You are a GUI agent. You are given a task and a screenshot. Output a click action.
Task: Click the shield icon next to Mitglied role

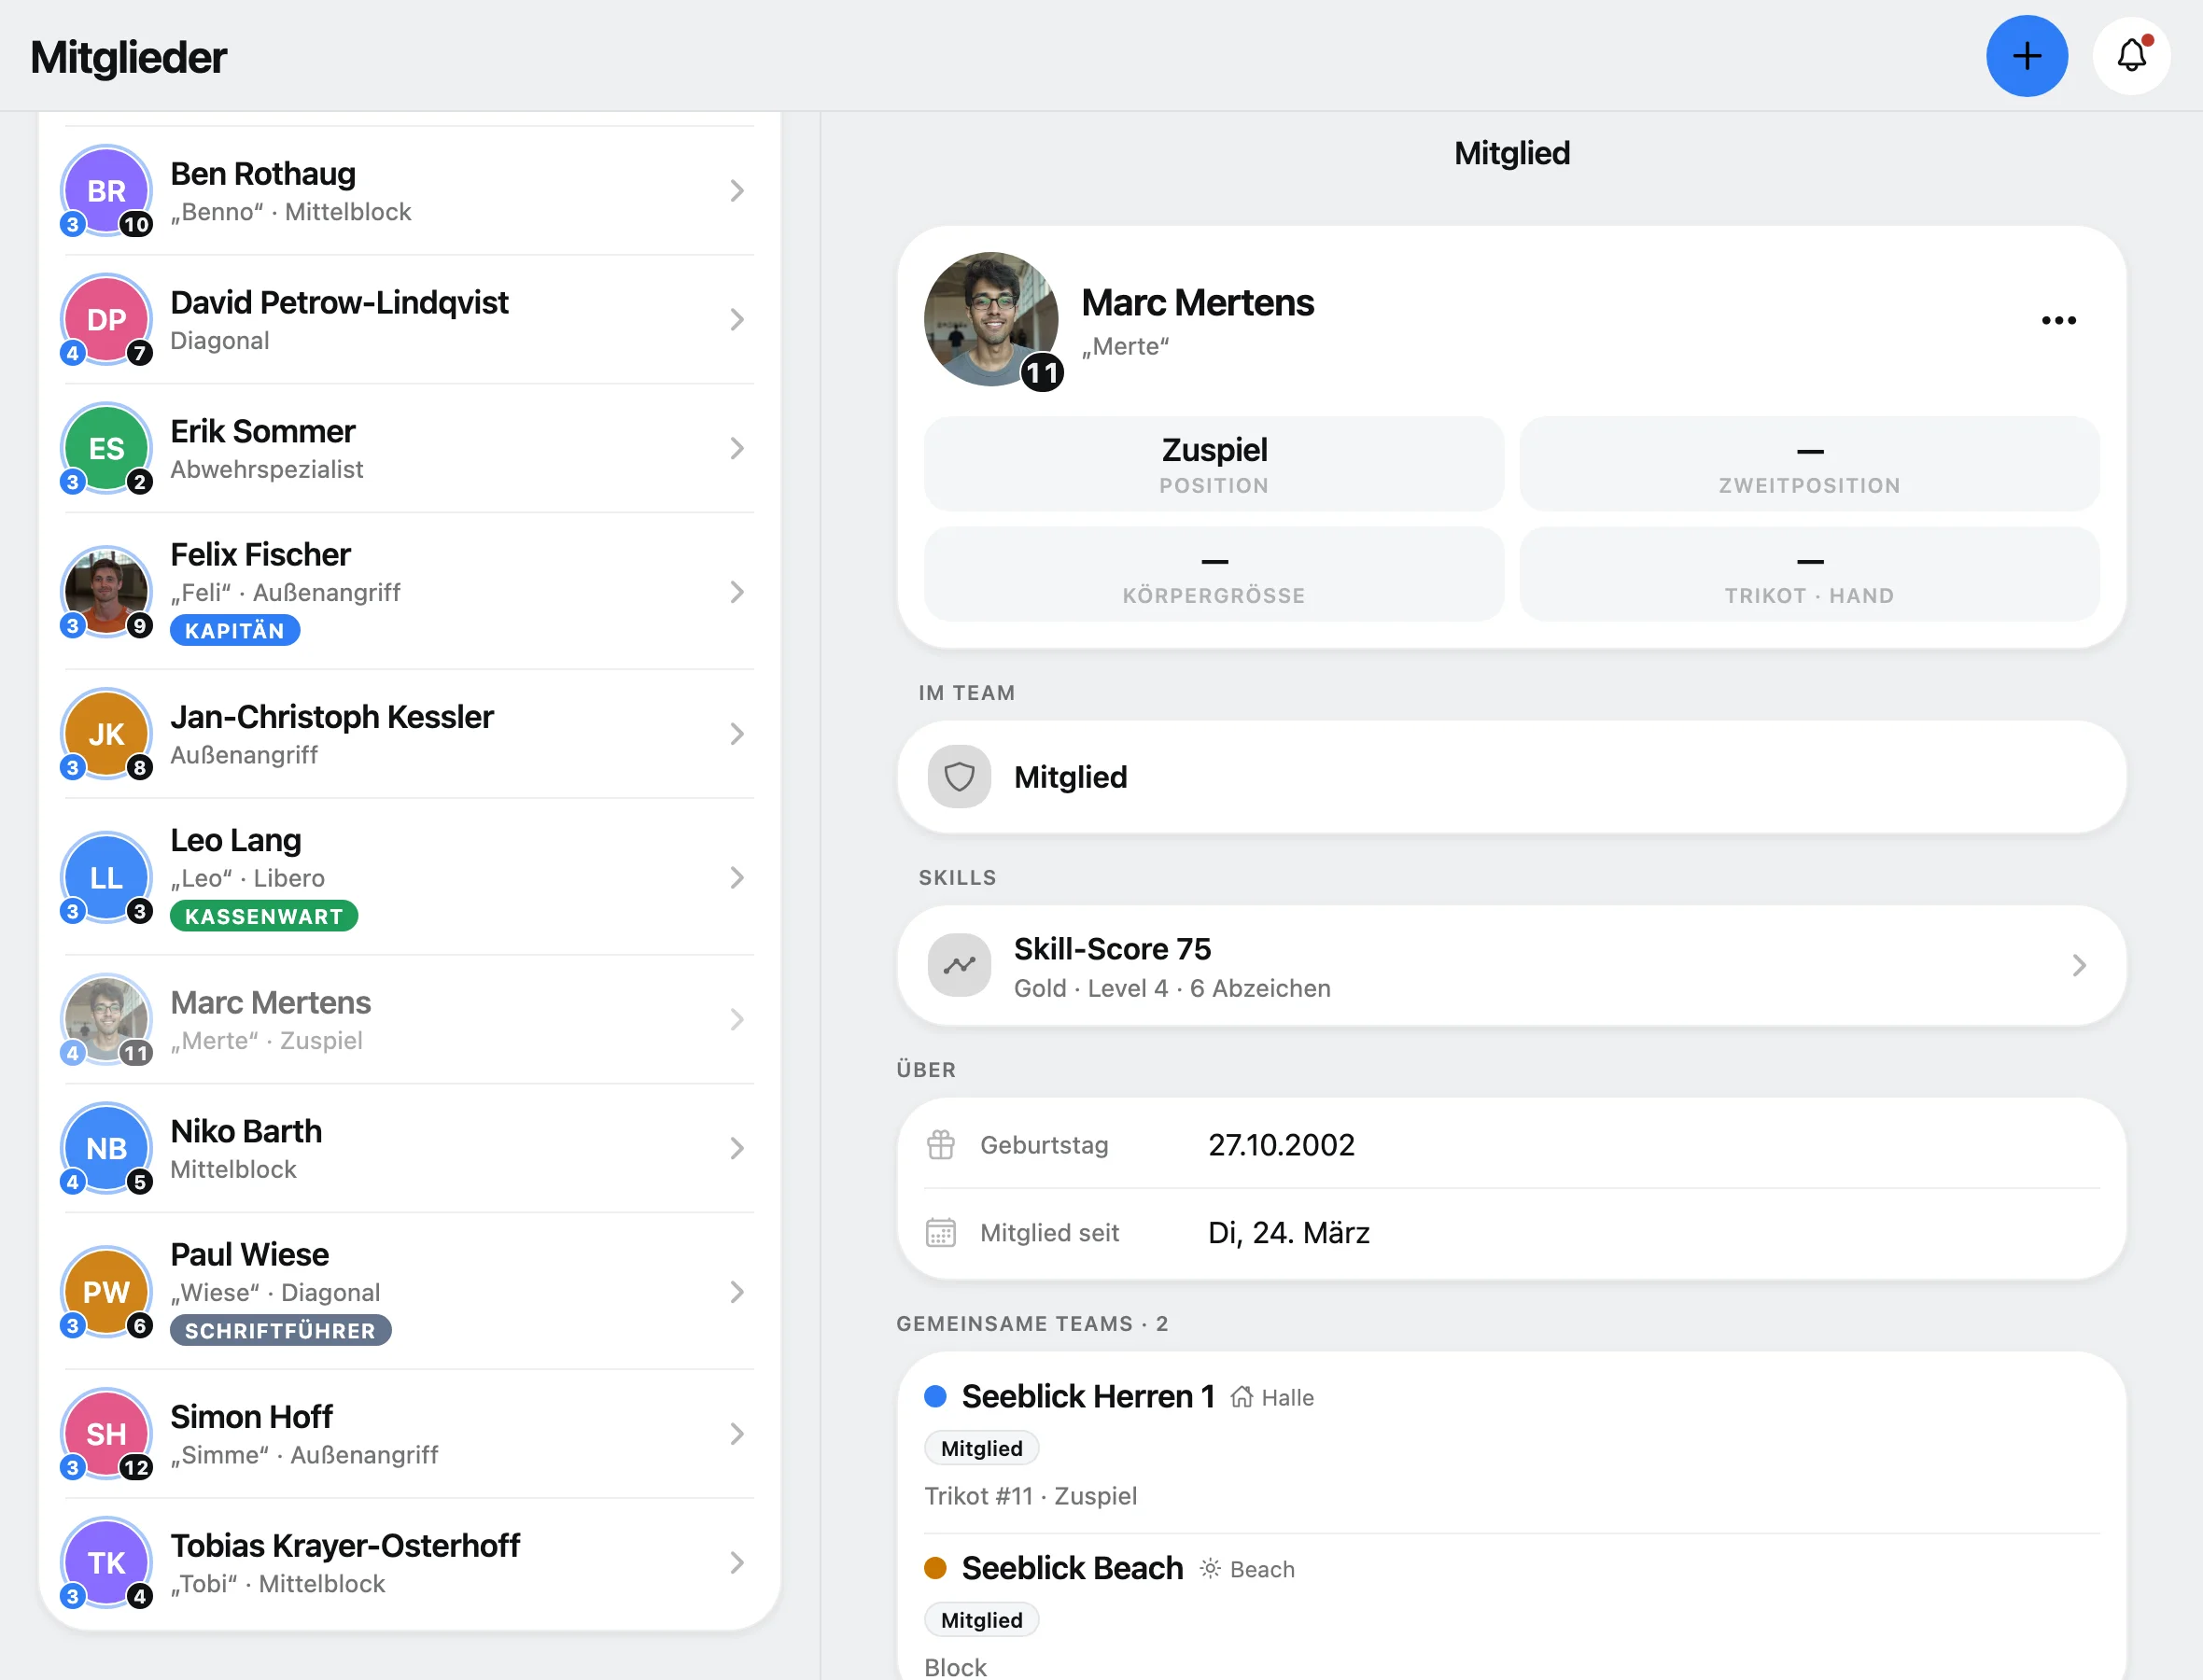tap(959, 777)
